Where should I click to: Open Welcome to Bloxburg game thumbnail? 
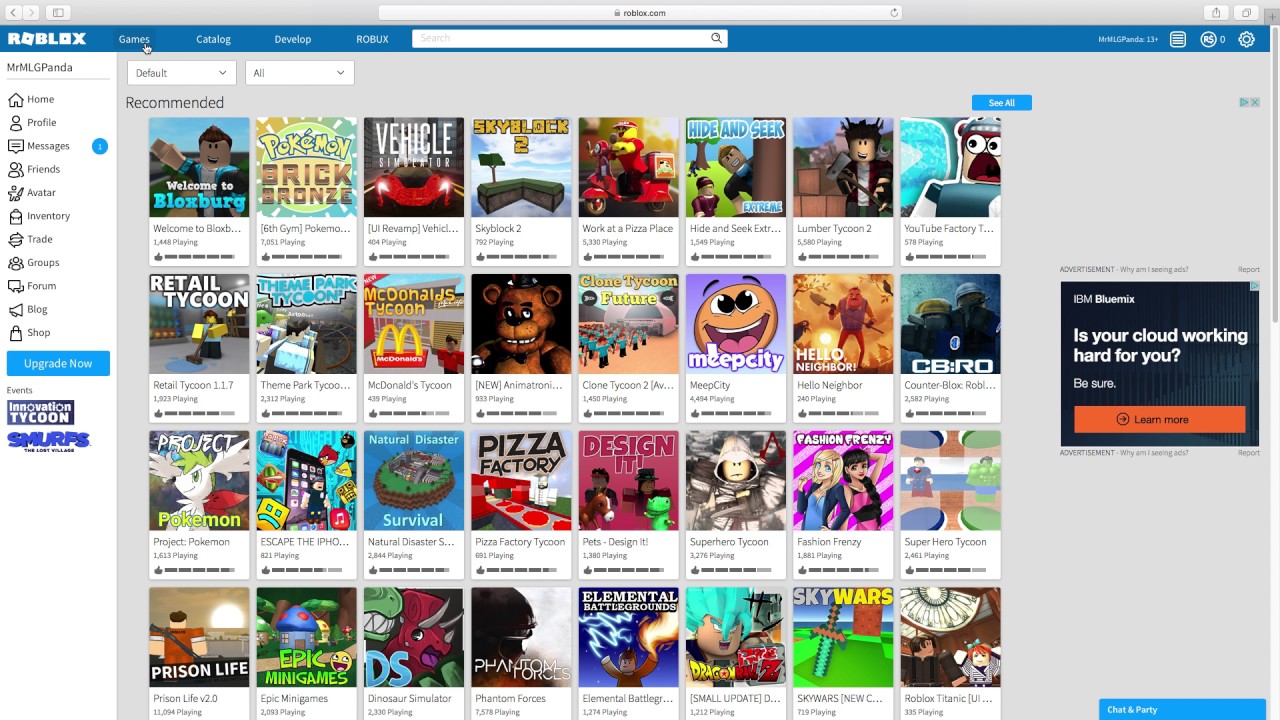pos(199,167)
